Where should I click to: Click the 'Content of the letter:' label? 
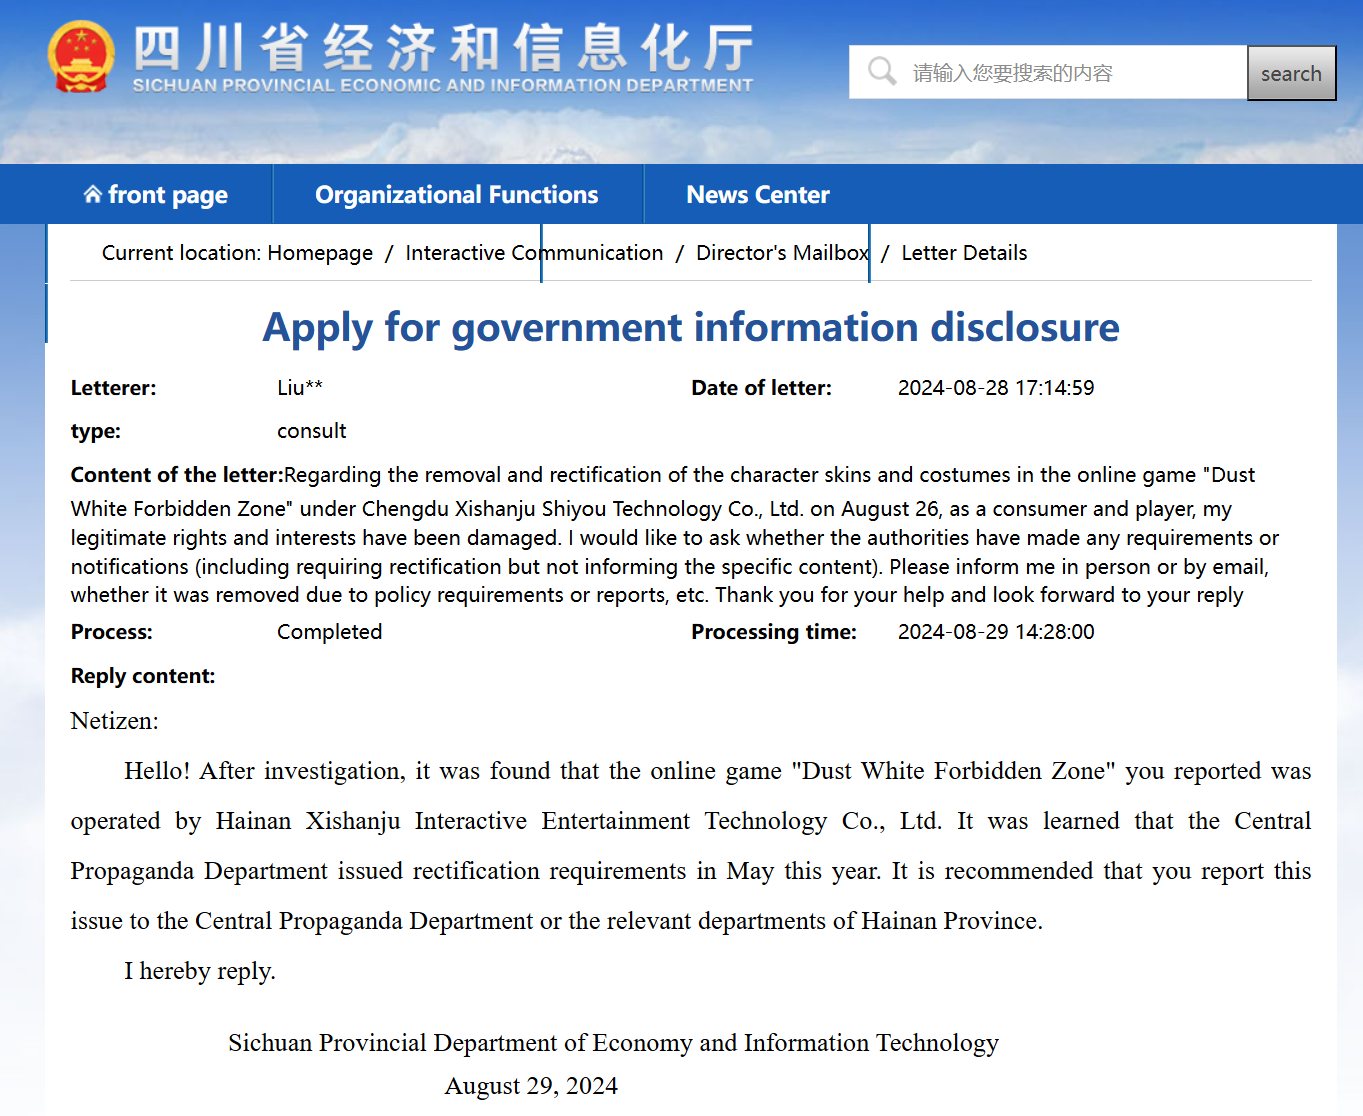tap(177, 475)
